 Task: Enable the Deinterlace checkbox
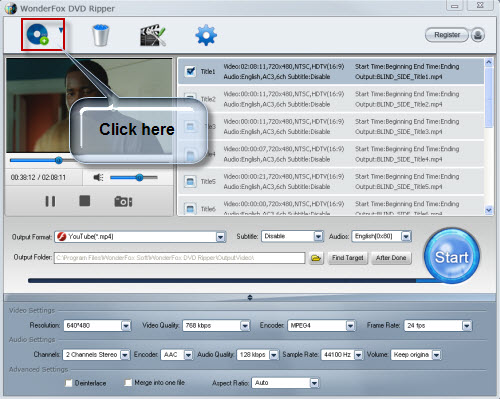(68, 383)
